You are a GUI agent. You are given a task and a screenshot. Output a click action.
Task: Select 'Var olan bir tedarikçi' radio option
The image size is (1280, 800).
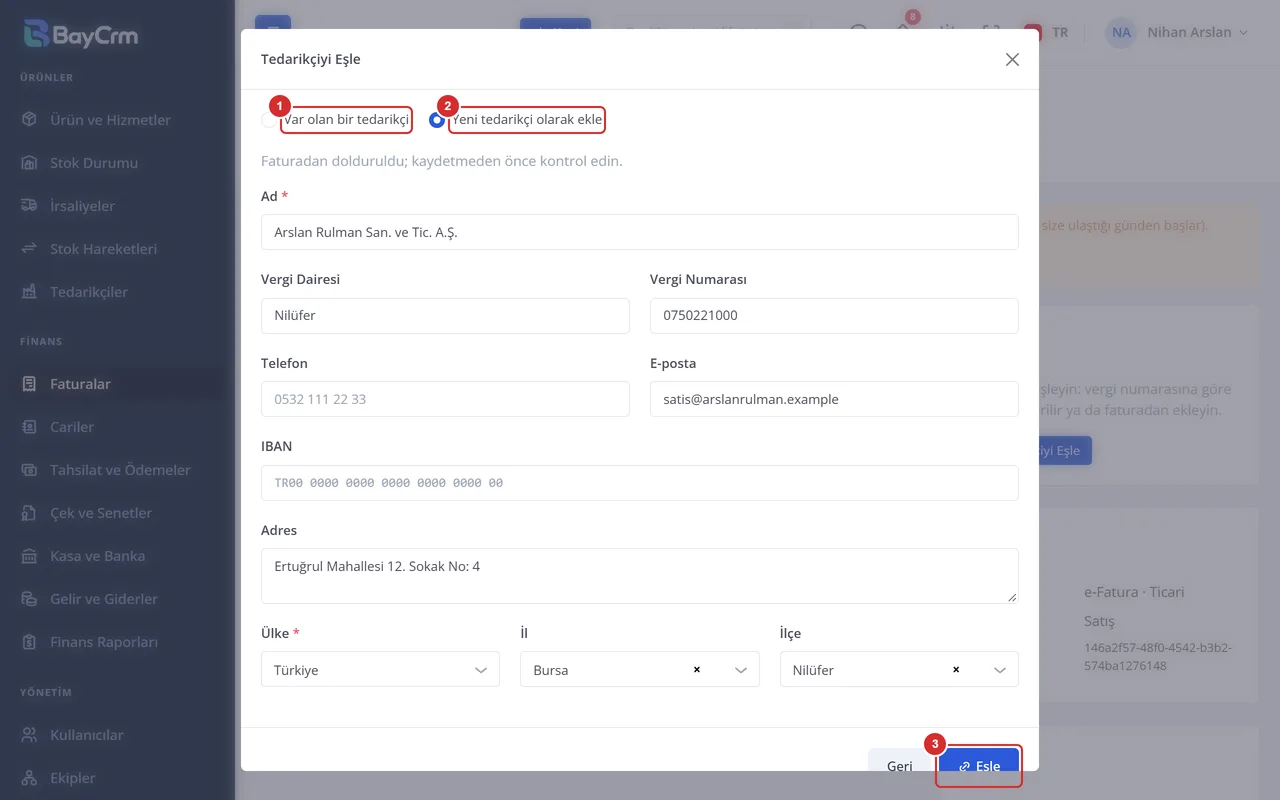click(x=268, y=120)
